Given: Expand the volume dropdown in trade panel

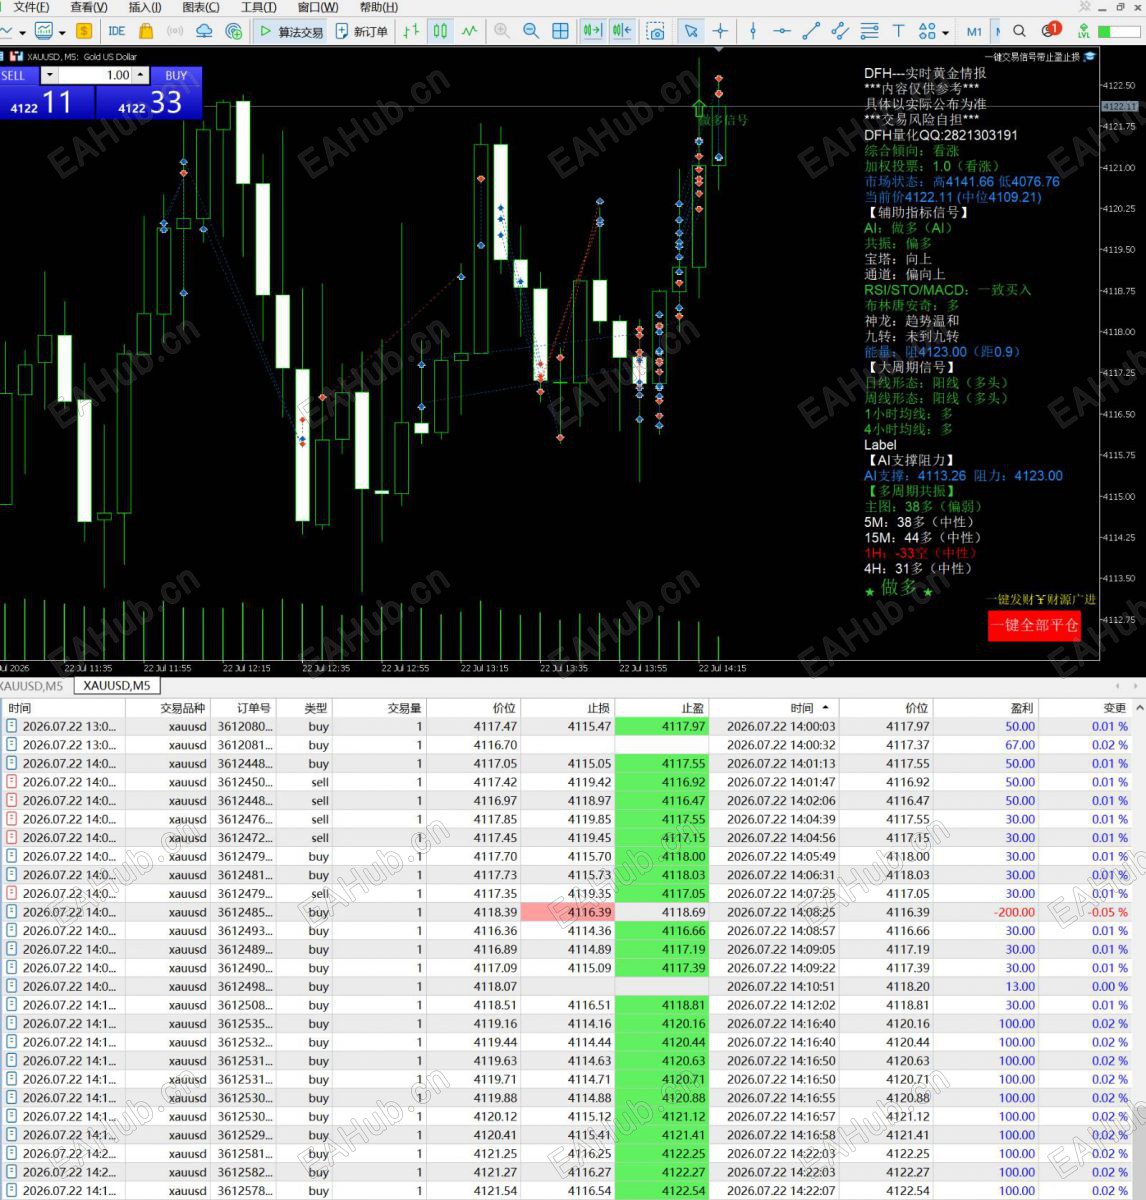Looking at the screenshot, I should point(49,75).
